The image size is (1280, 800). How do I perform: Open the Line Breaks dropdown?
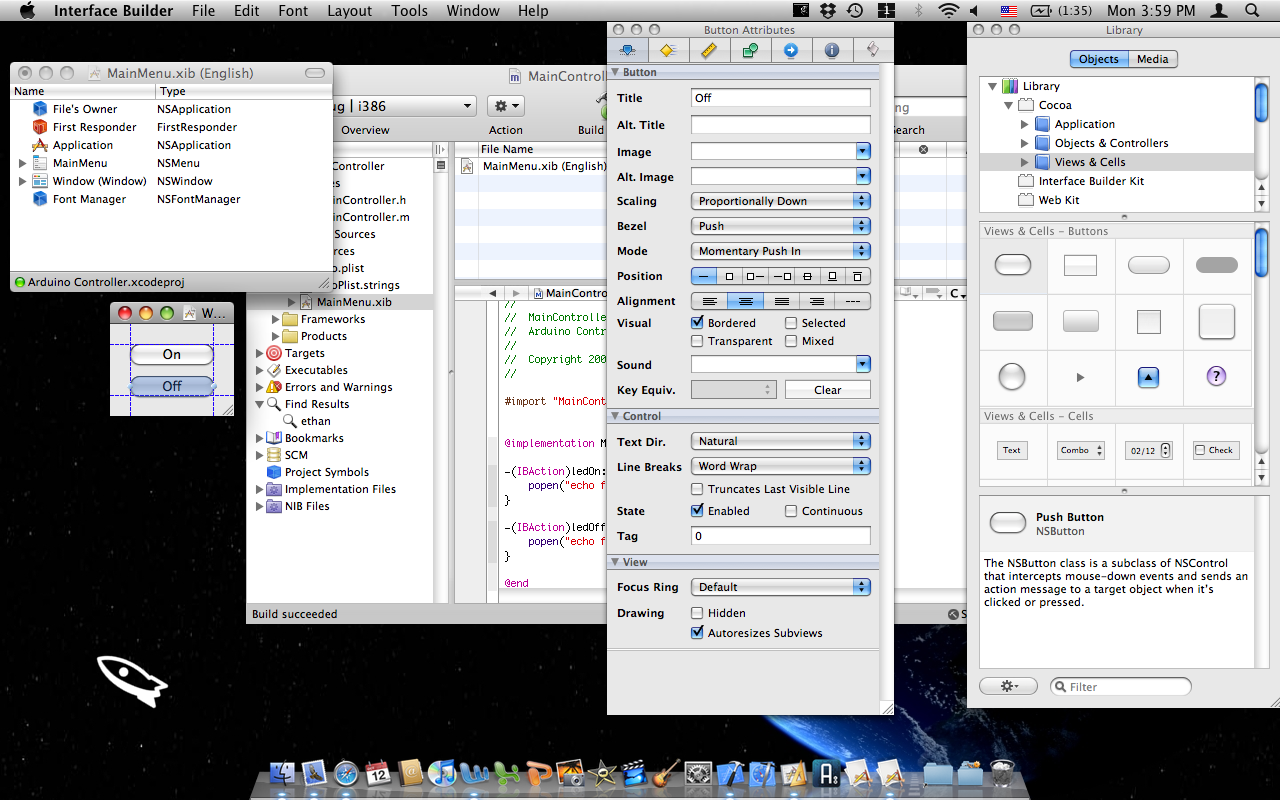pos(781,466)
